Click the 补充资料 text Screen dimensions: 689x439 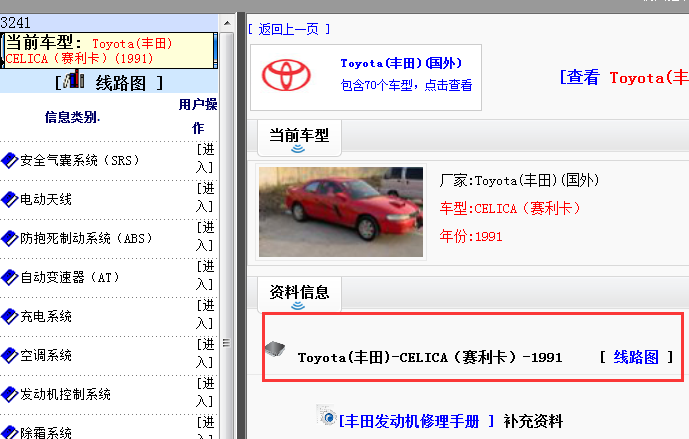pos(533,421)
